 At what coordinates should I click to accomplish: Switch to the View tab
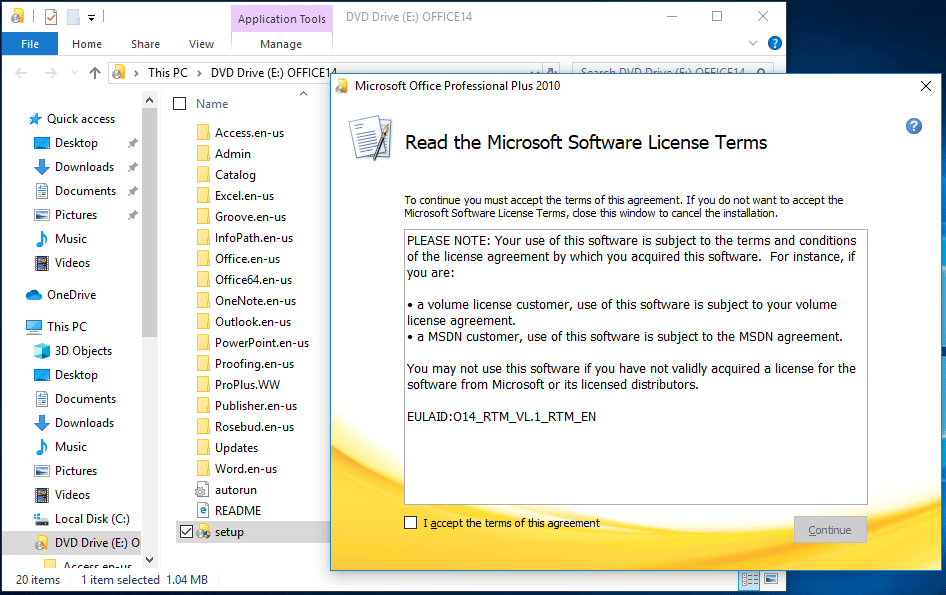201,44
